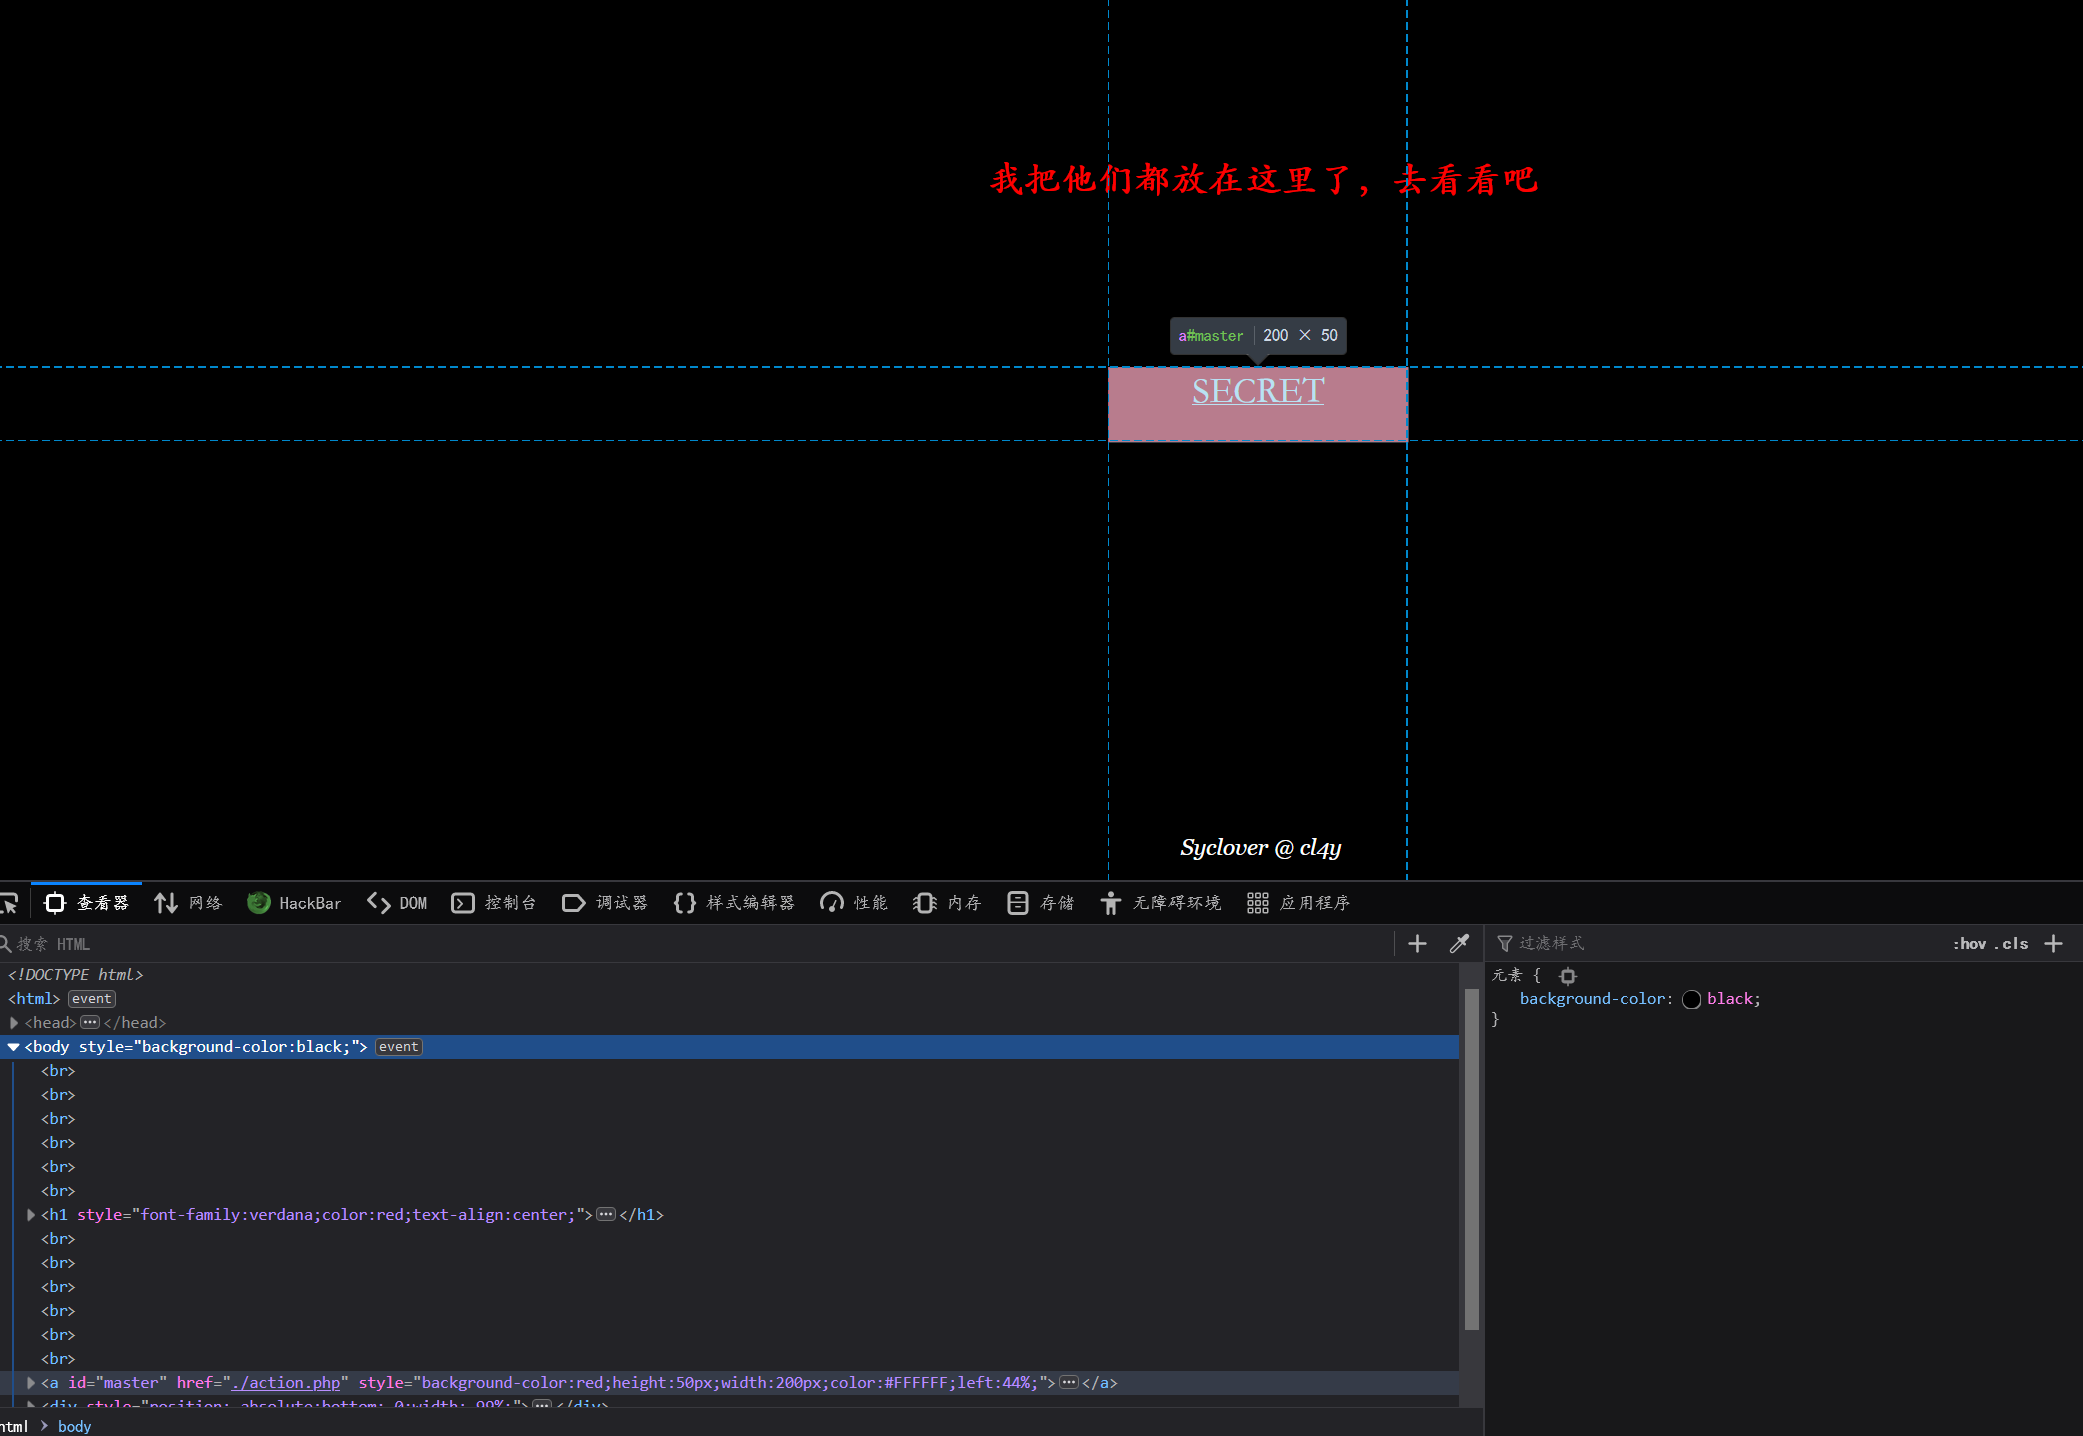Select the html node in markup tree
The height and width of the screenshot is (1436, 2083).
34,999
